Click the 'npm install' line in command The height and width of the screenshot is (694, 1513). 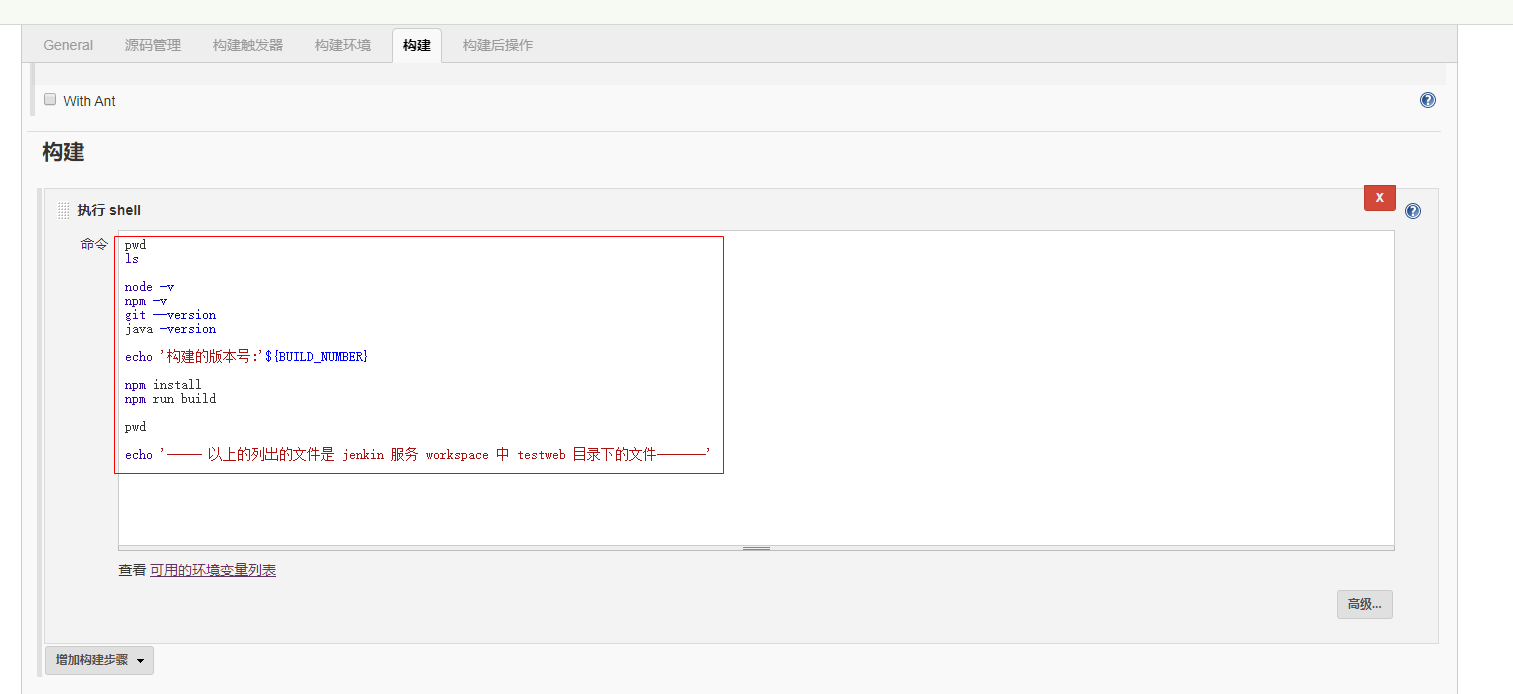tap(163, 385)
